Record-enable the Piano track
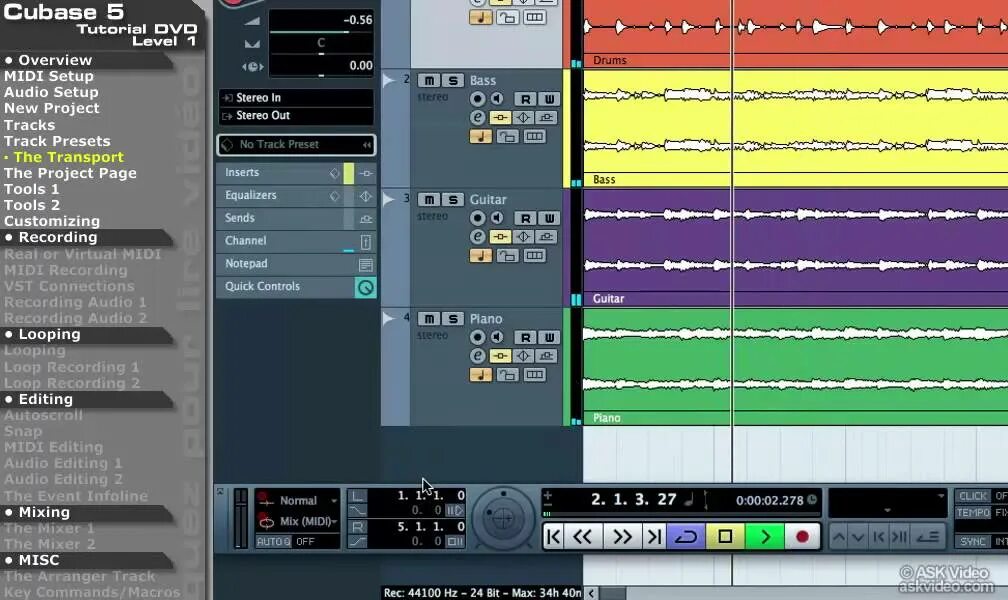 [x=477, y=337]
